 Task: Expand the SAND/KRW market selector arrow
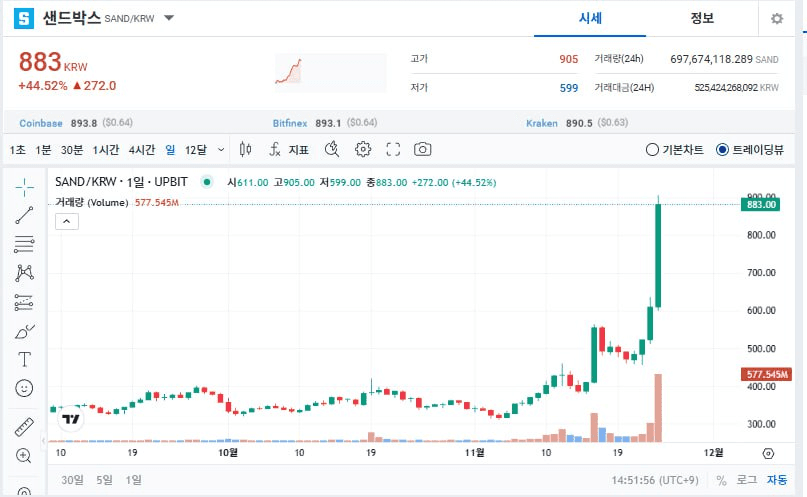(169, 18)
